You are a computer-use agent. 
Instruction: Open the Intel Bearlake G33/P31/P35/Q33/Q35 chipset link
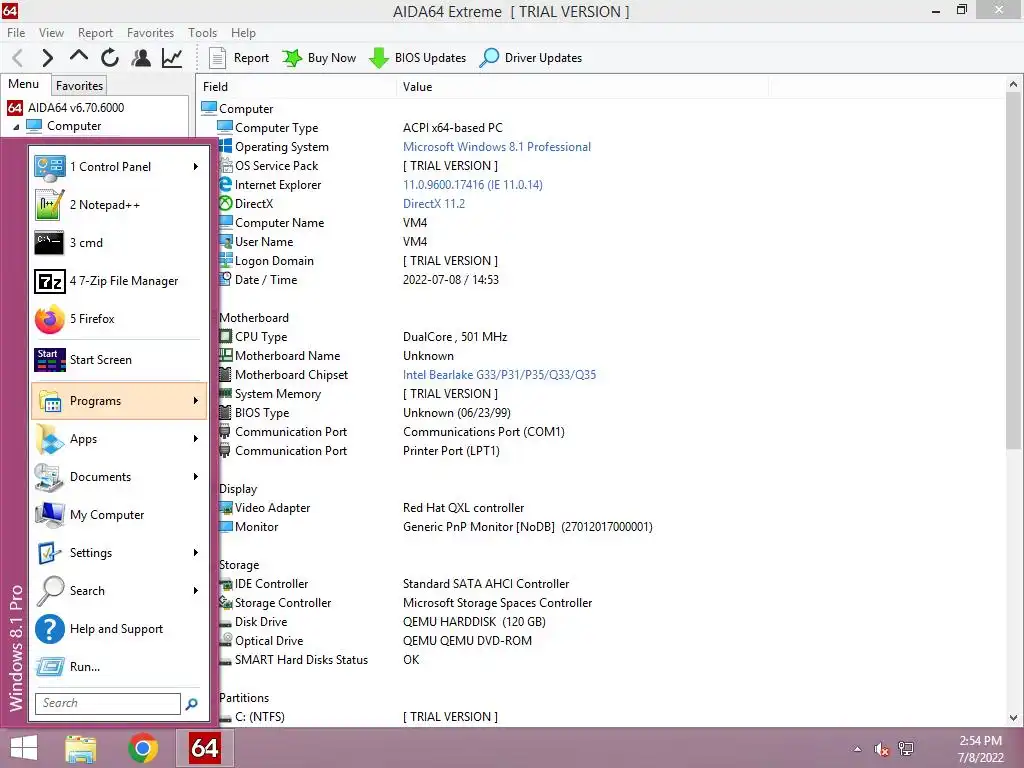pos(499,375)
